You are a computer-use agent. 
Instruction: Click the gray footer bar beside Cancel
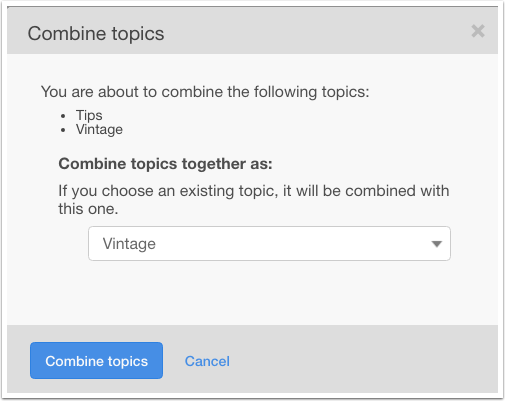[x=363, y=359]
